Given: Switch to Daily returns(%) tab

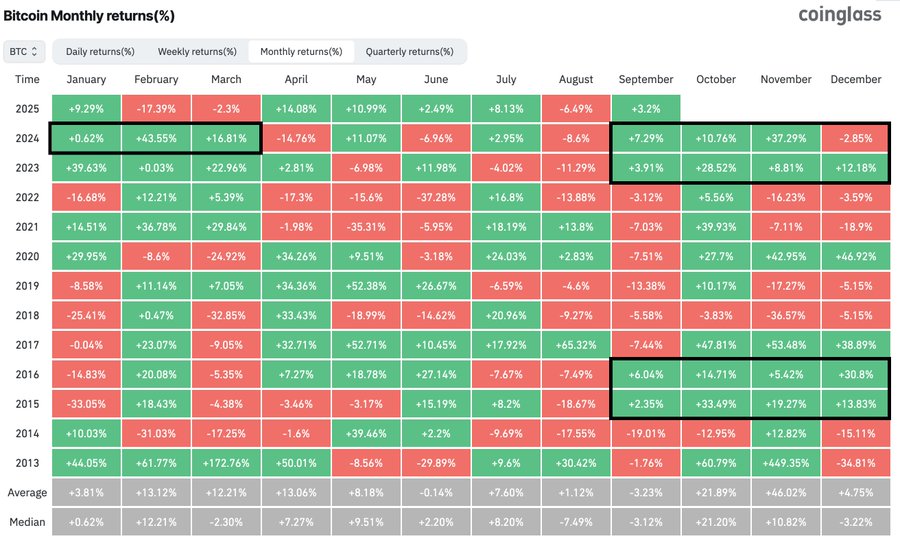Looking at the screenshot, I should click(x=100, y=51).
